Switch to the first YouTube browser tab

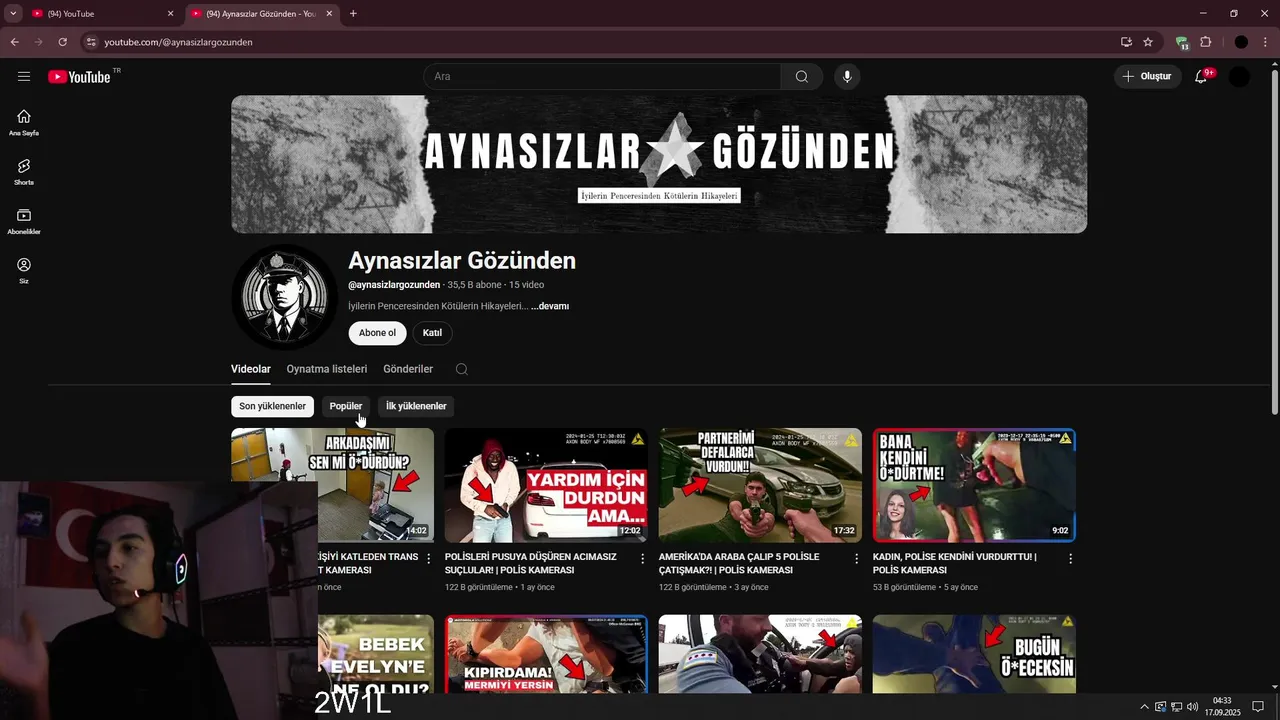click(103, 14)
